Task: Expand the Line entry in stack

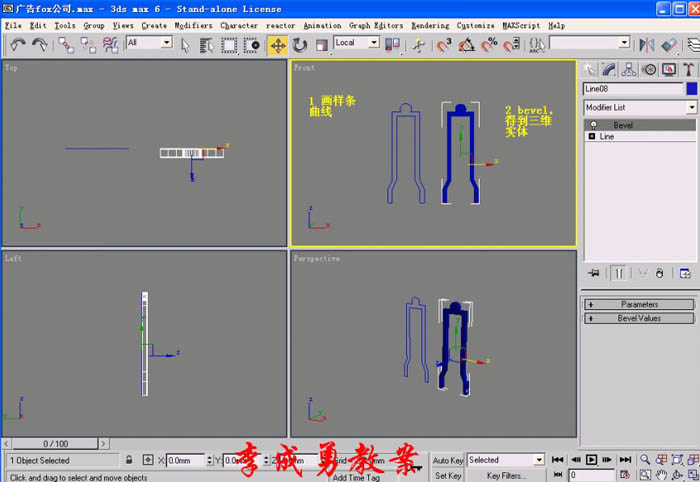Action: tap(592, 136)
